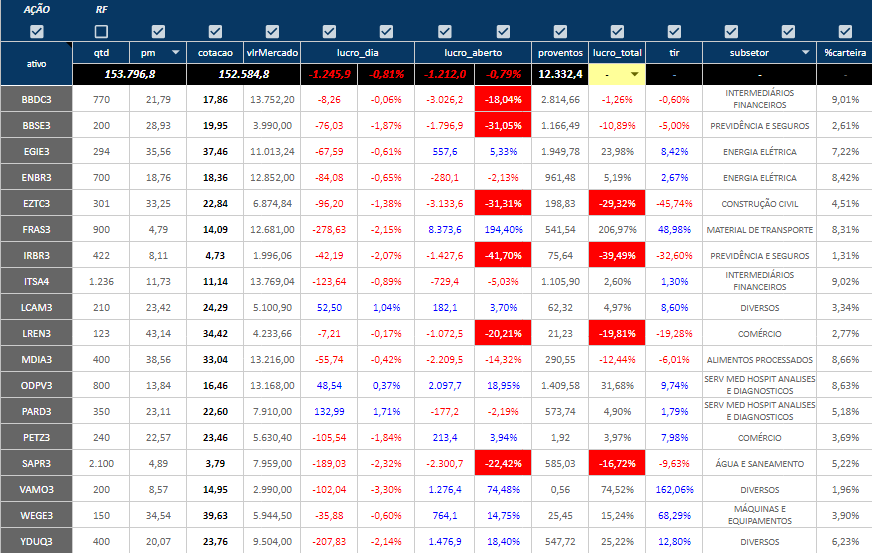Open the pm column filter dropdown
The image size is (872, 553).
176,52
